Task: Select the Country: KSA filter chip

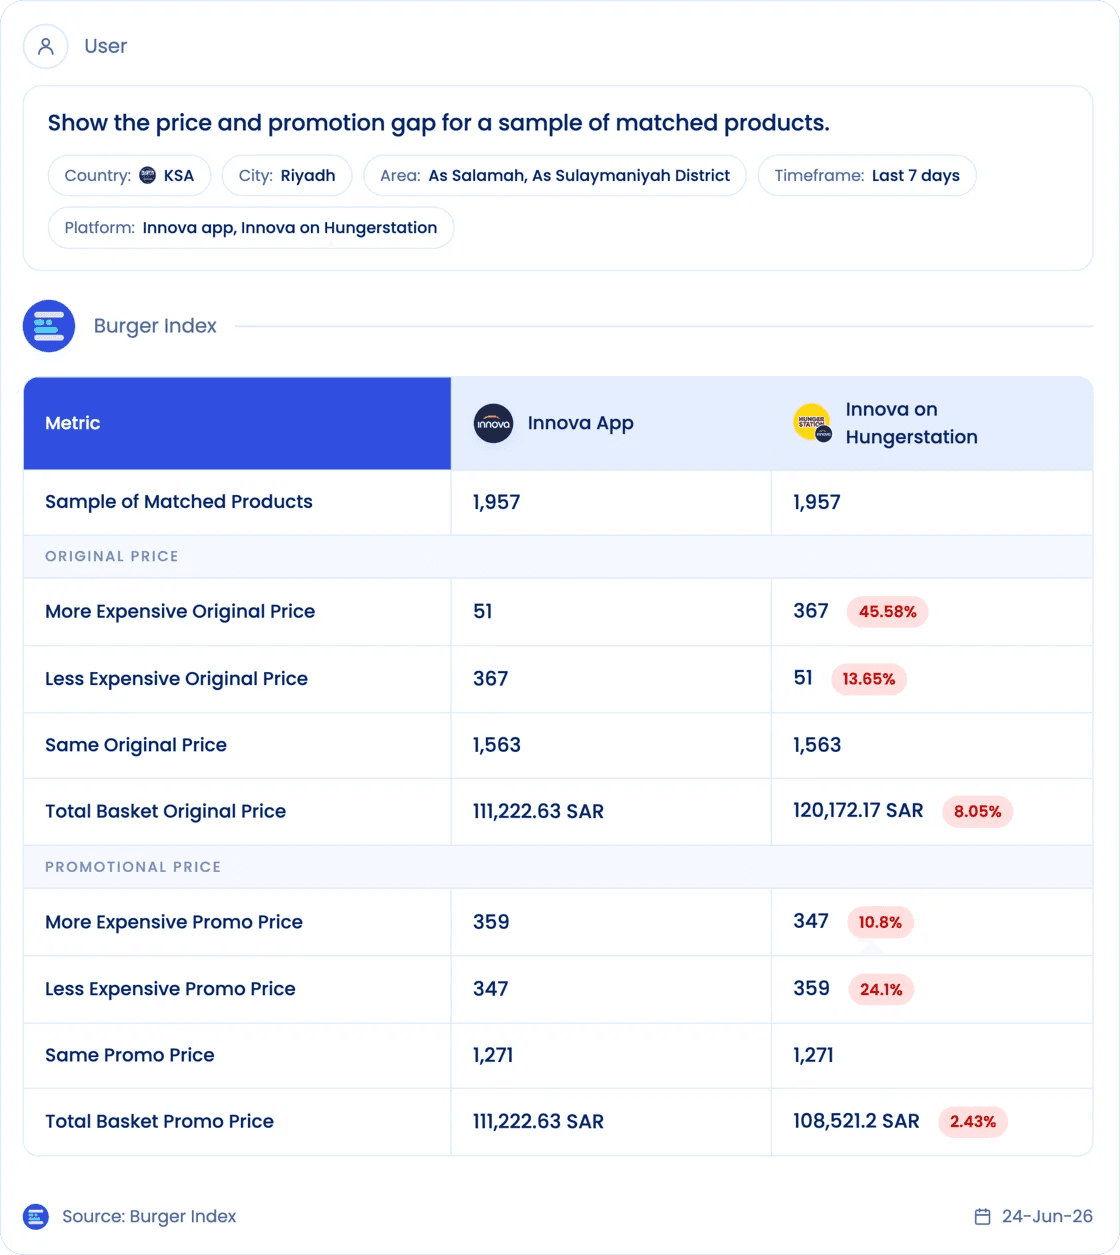Action: pos(129,175)
